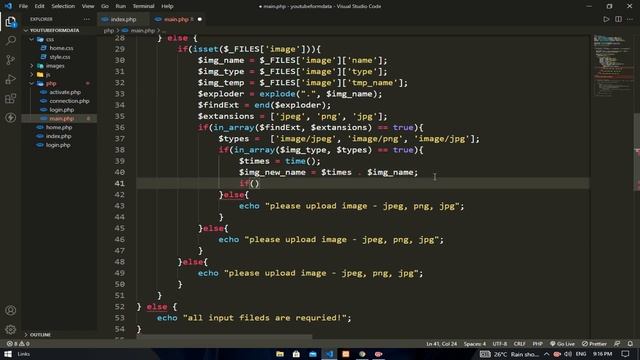The height and width of the screenshot is (360, 640).
Task: Click Spaces: 4 indentation setting
Action: 475,344
